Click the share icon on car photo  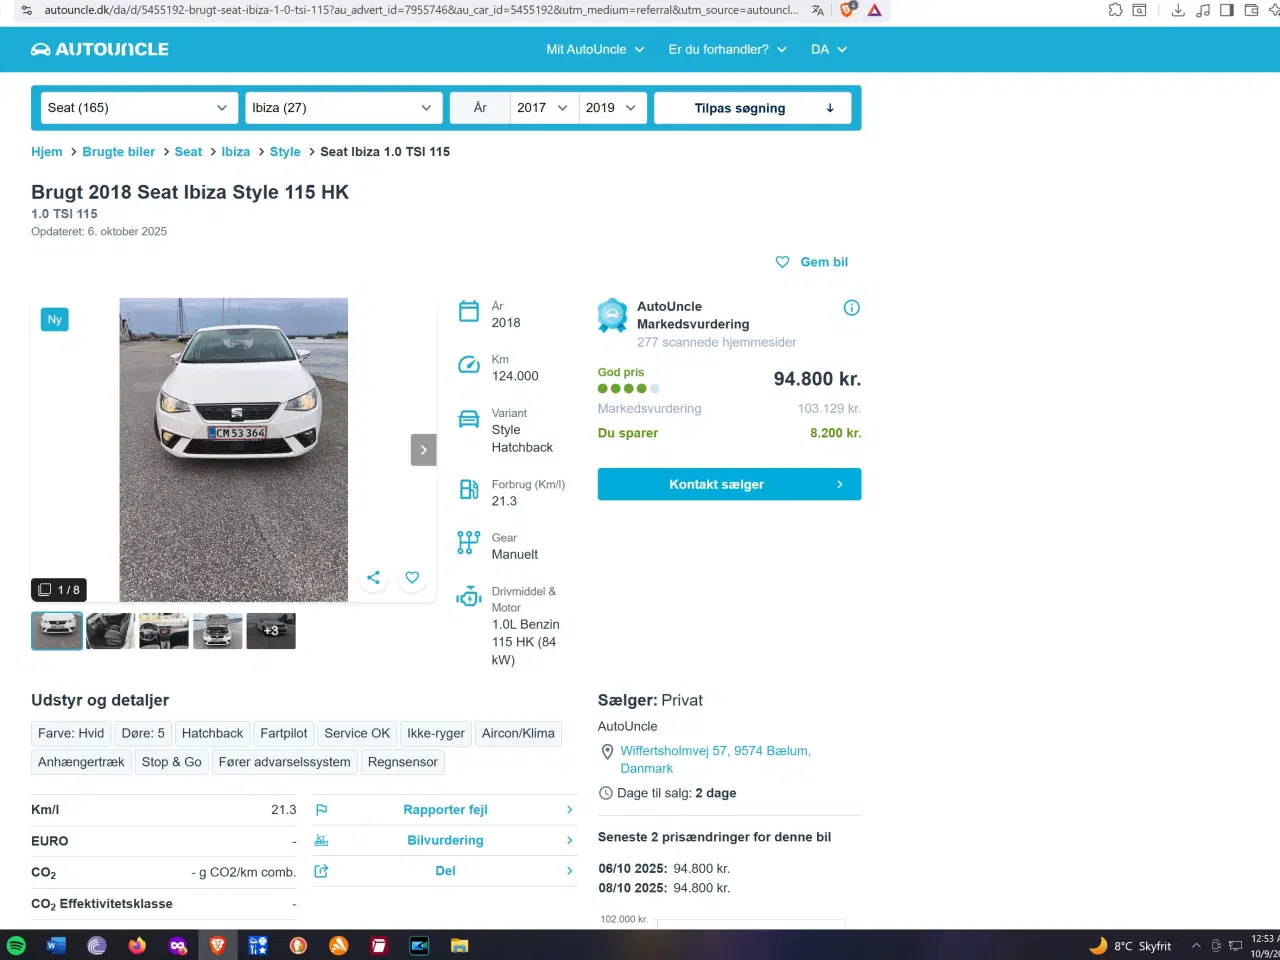373,577
